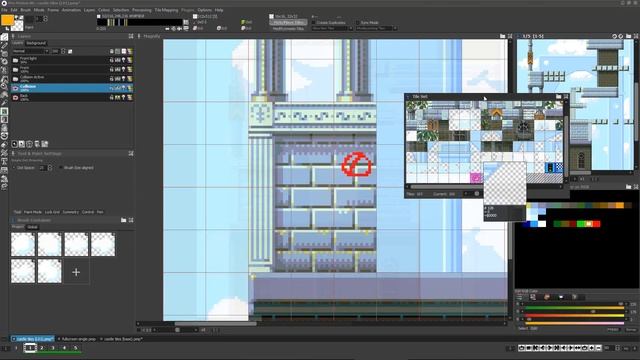This screenshot has width=640, height=360.
Task: Click the middle red-to-yellow color slider
Action: click(x=574, y=316)
